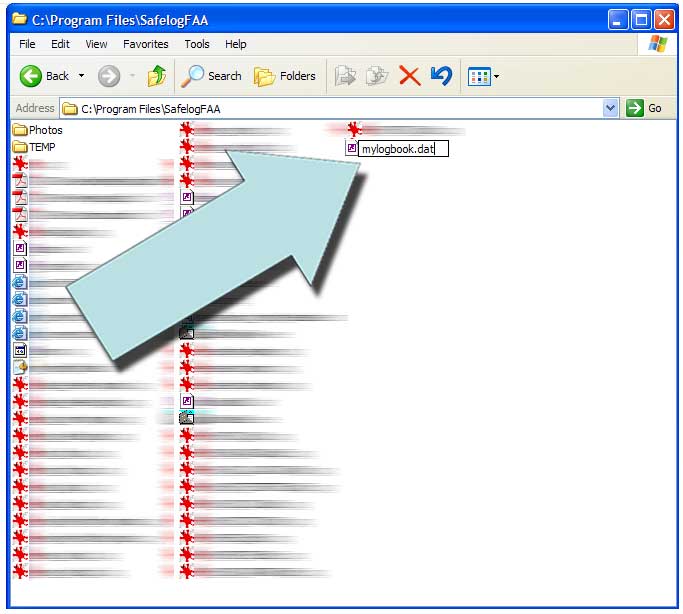The height and width of the screenshot is (614, 683).
Task: Go back with the green Back arrow
Action: pos(44,76)
